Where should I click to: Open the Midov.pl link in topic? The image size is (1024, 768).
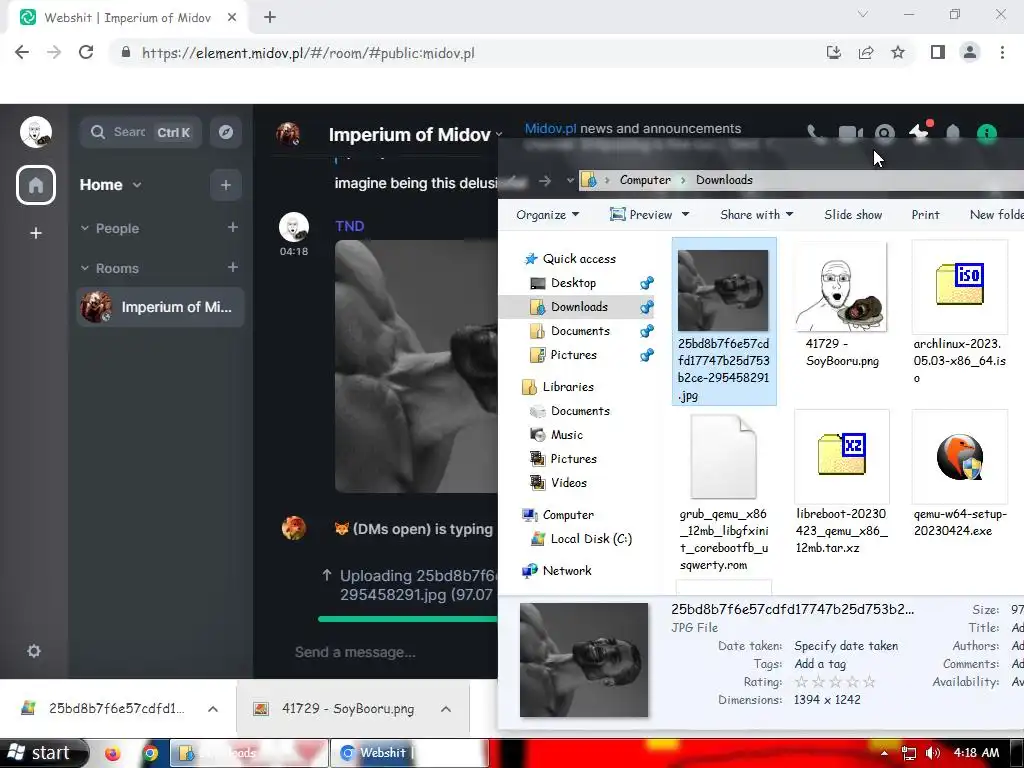[x=550, y=129]
